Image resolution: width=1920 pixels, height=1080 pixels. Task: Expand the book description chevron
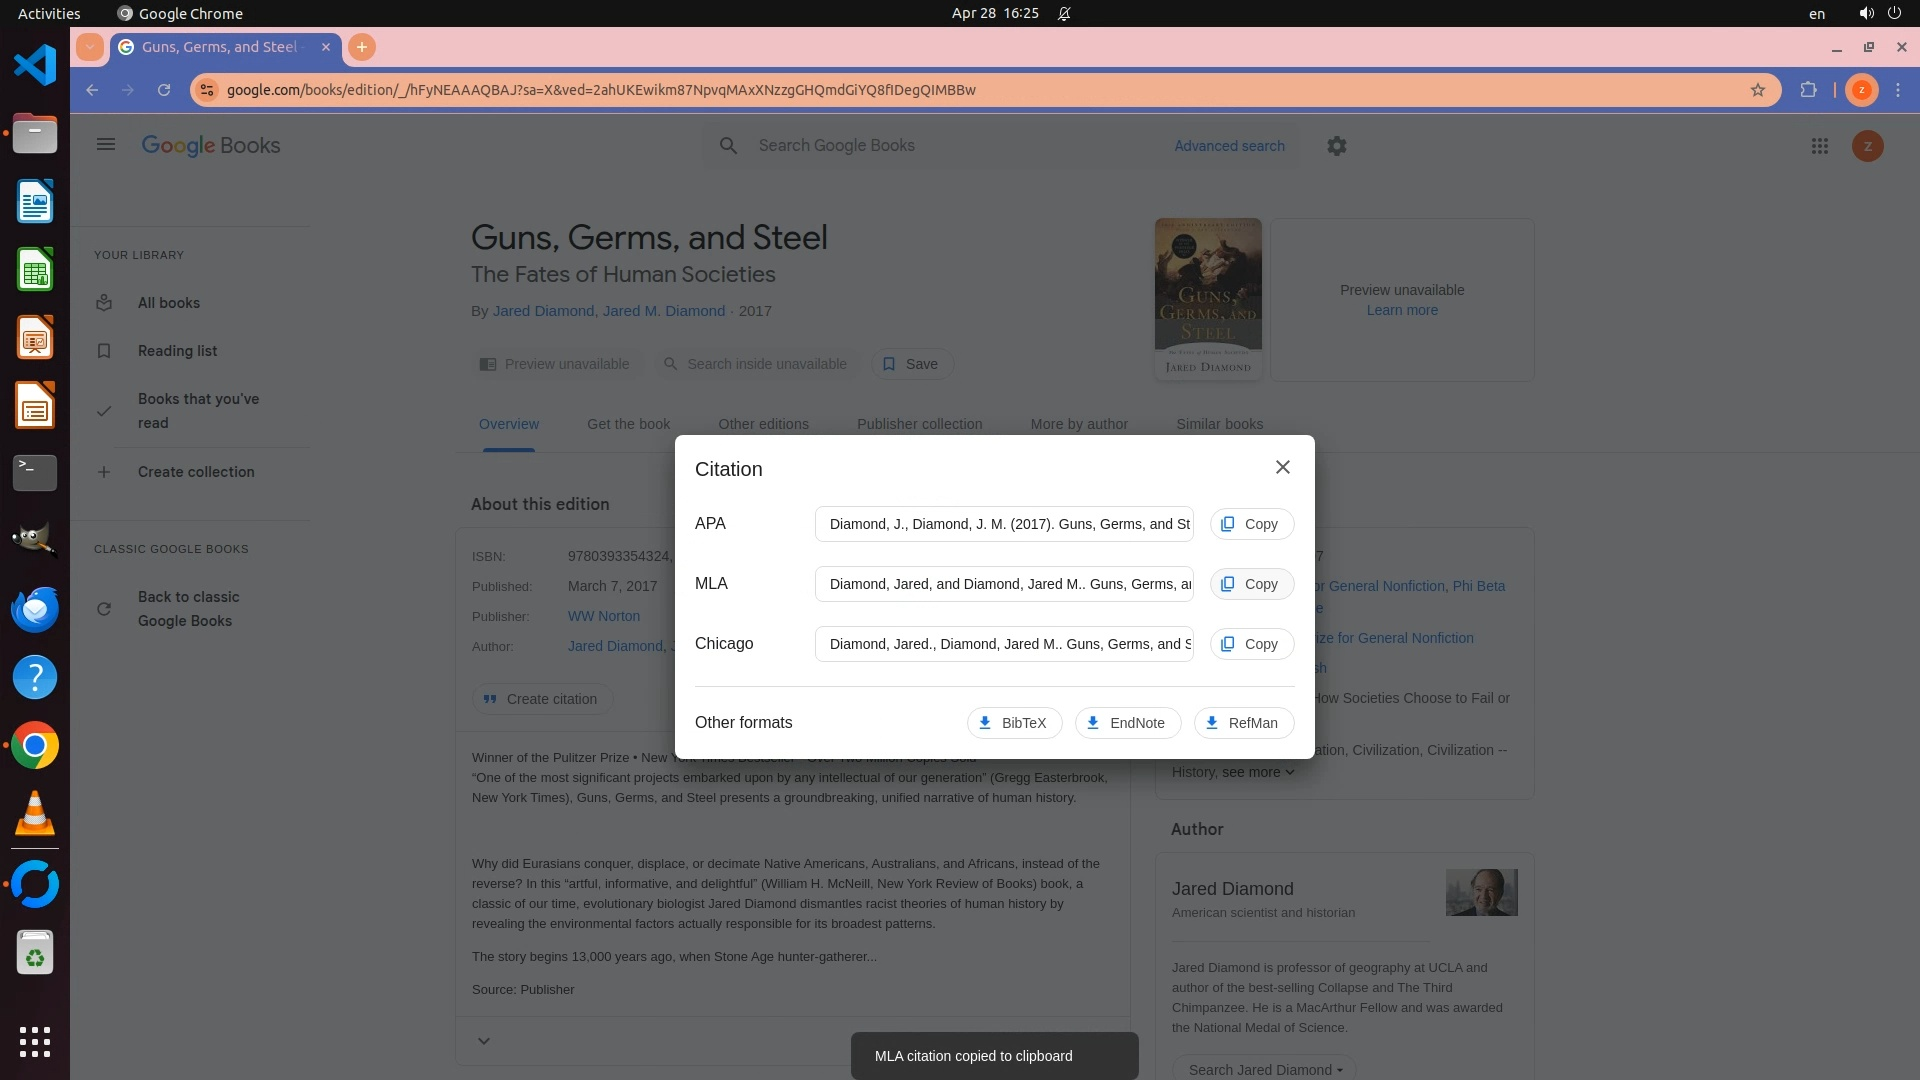coord(484,1041)
